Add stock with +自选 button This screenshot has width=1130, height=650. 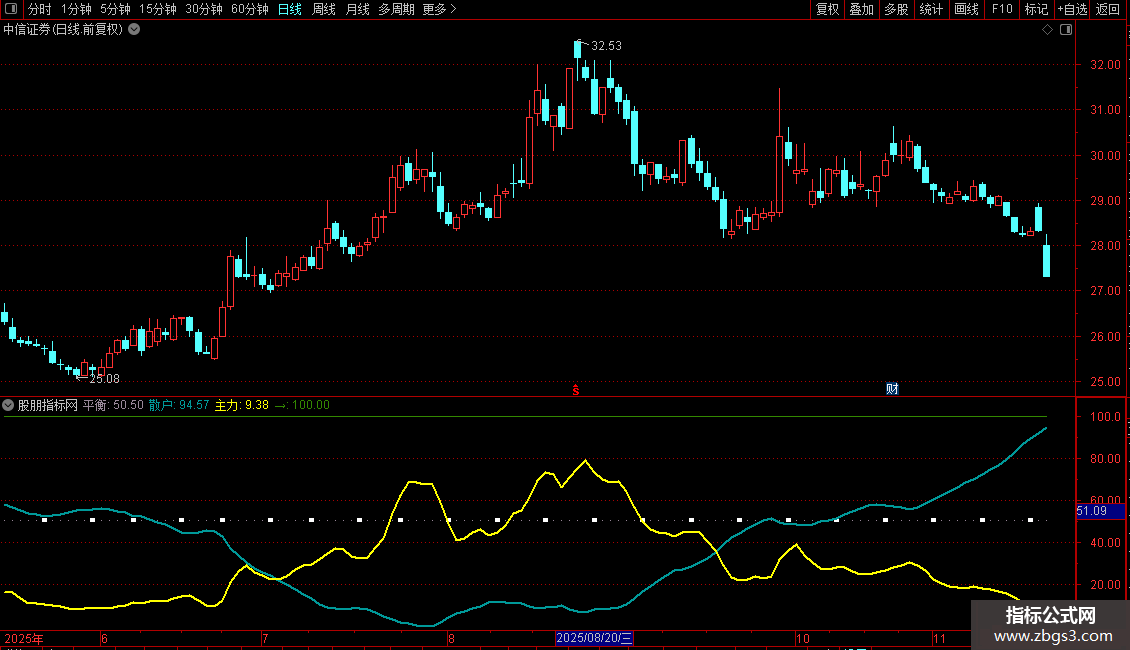pyautogui.click(x=1072, y=9)
